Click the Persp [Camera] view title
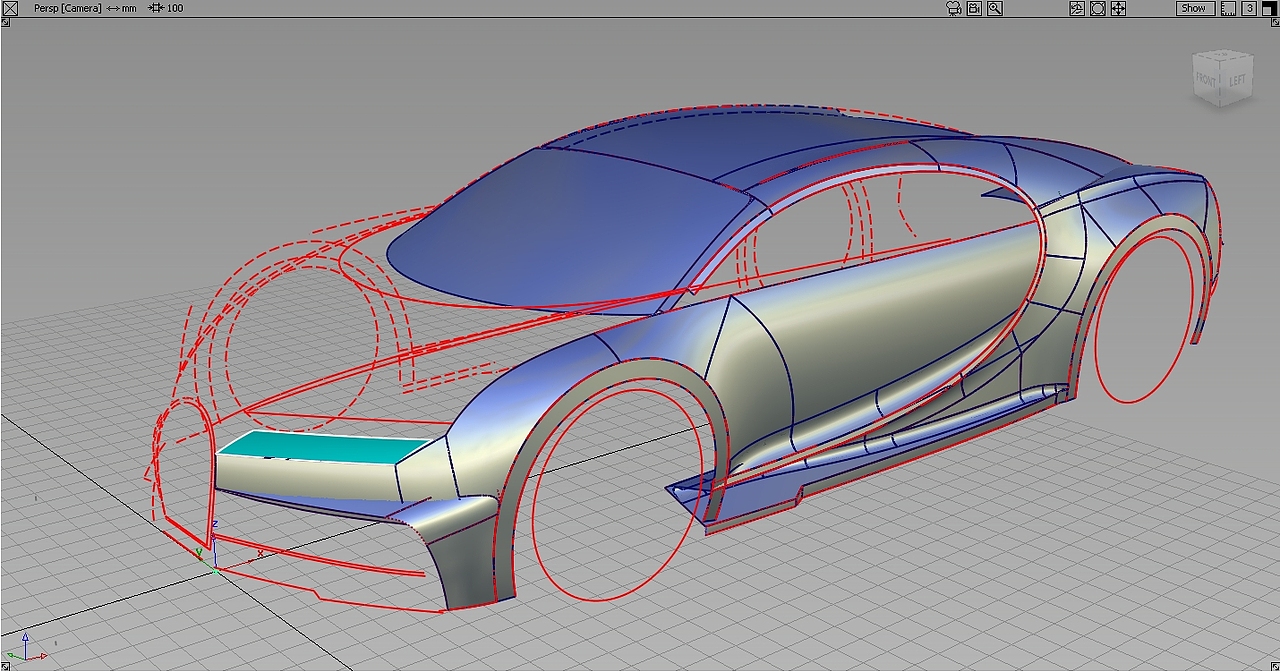Viewport: 1280px width, 672px height. tap(68, 8)
